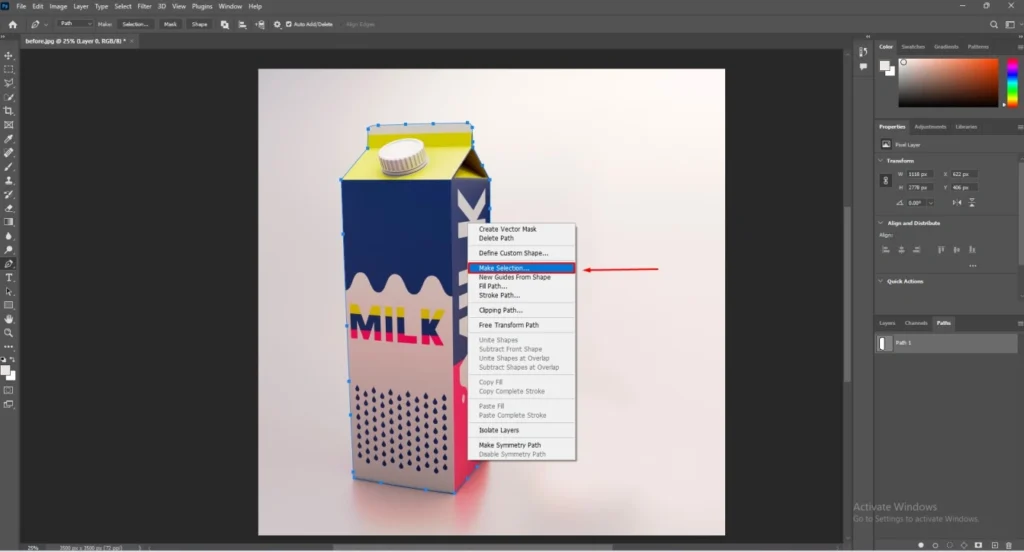Select the Healing Brush tool

[8, 153]
